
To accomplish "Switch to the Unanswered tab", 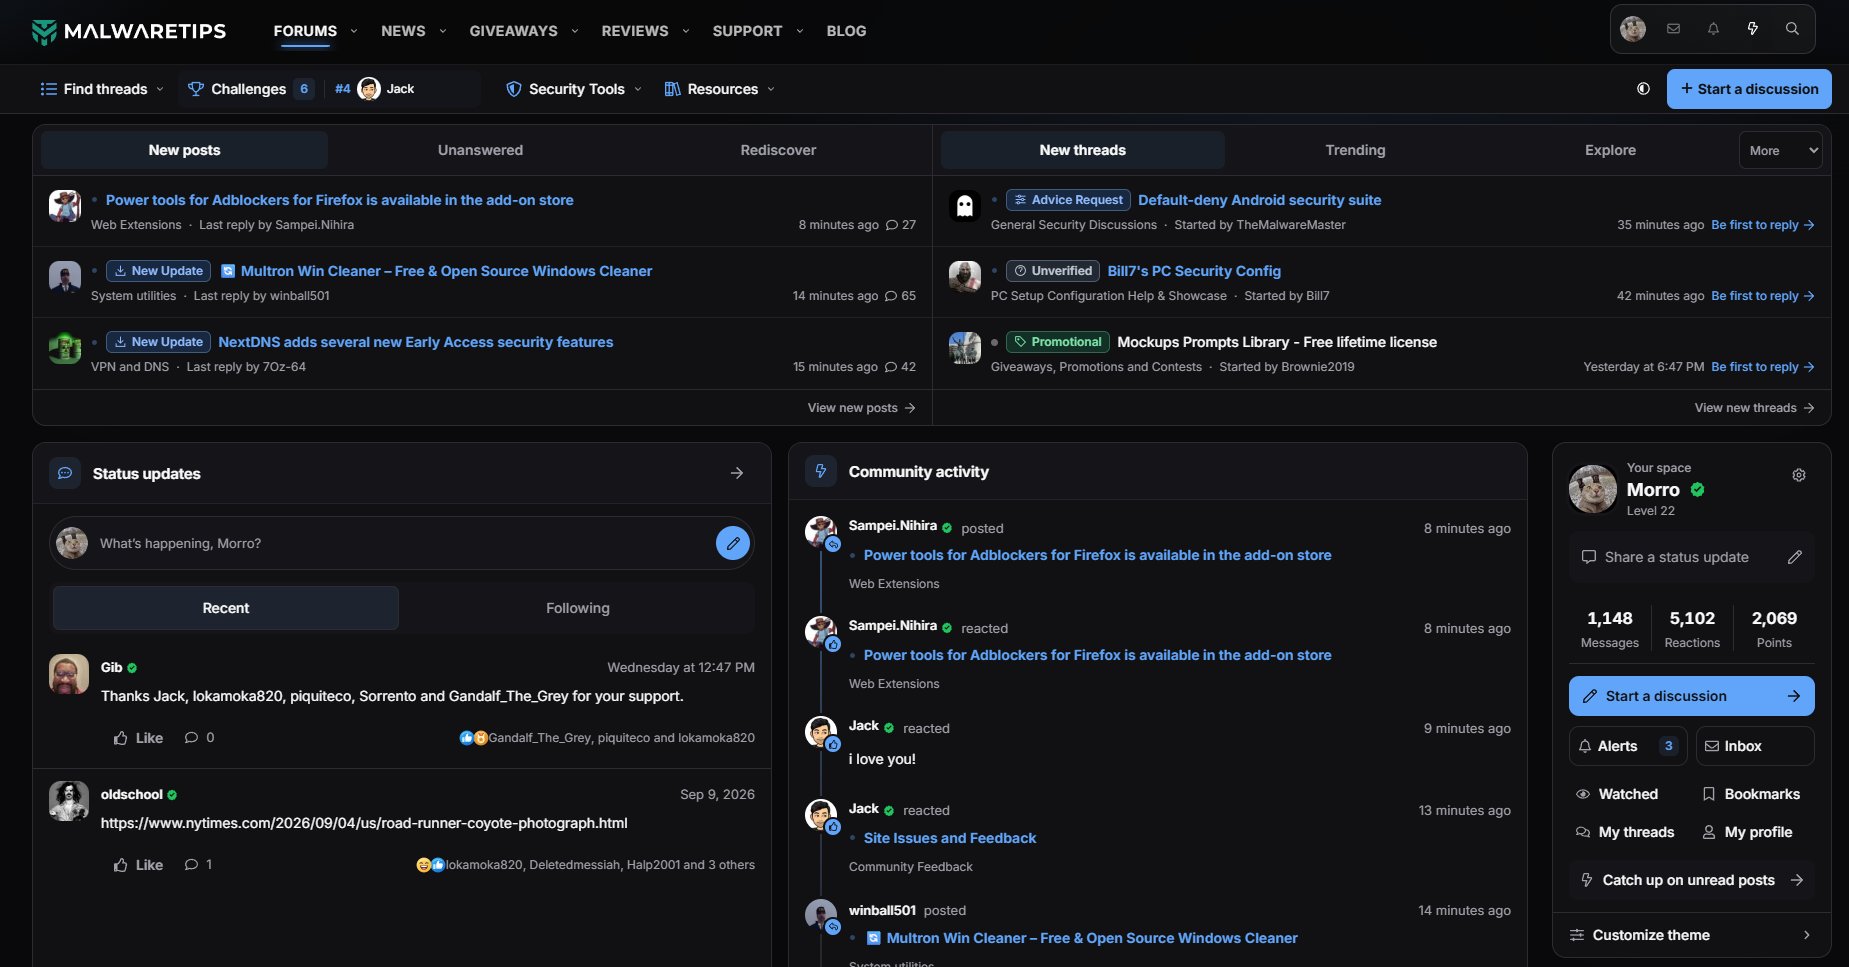I will pos(480,150).
